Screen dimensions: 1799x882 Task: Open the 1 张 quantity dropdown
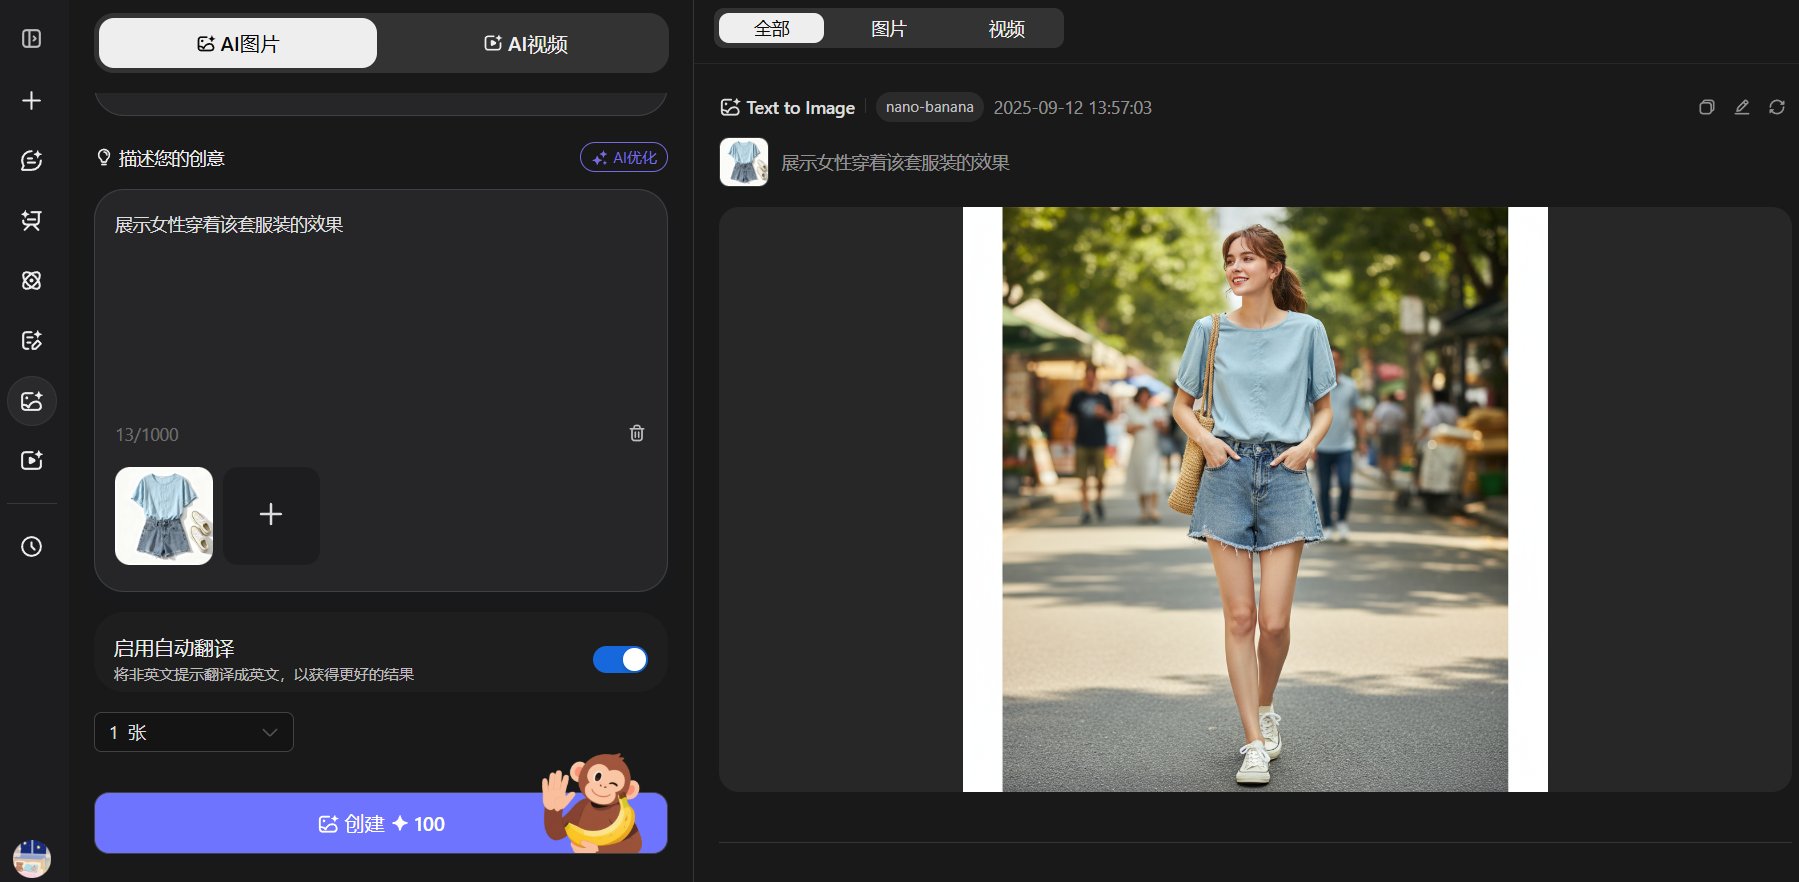click(x=194, y=732)
